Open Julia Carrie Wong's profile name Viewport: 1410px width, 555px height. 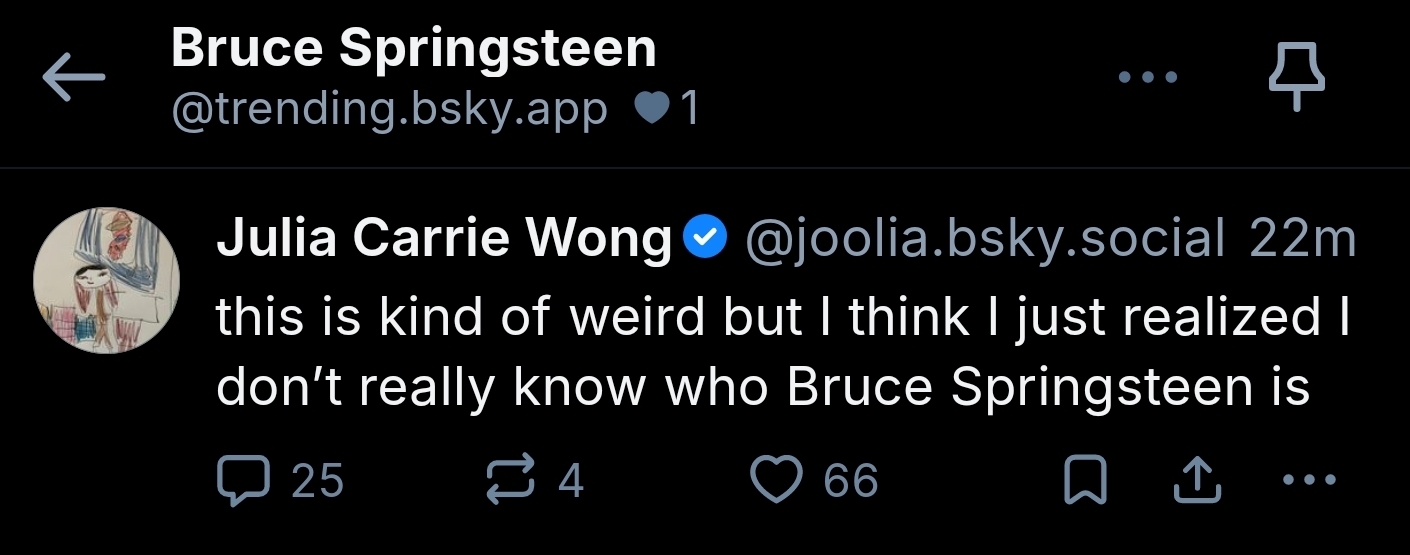[444, 239]
